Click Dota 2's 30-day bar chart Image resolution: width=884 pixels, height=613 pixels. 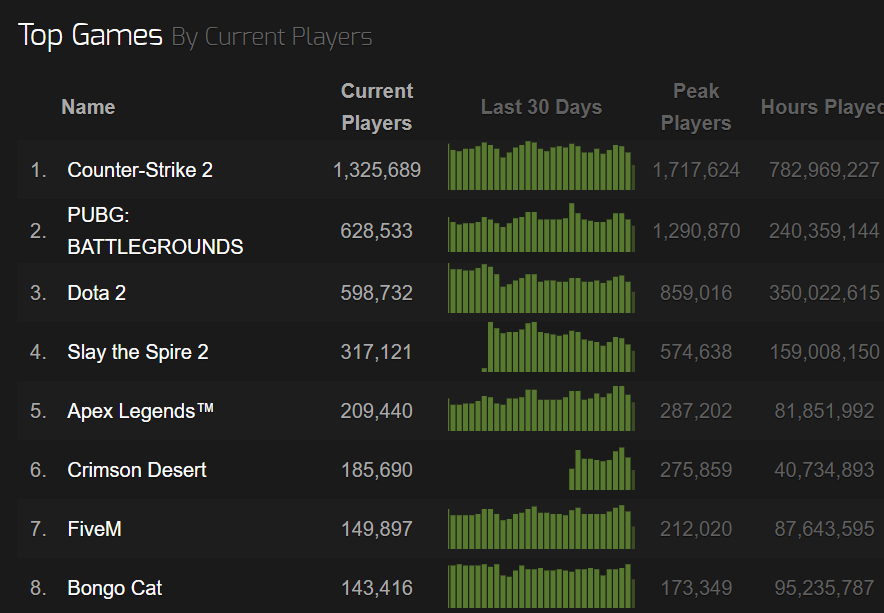541,288
